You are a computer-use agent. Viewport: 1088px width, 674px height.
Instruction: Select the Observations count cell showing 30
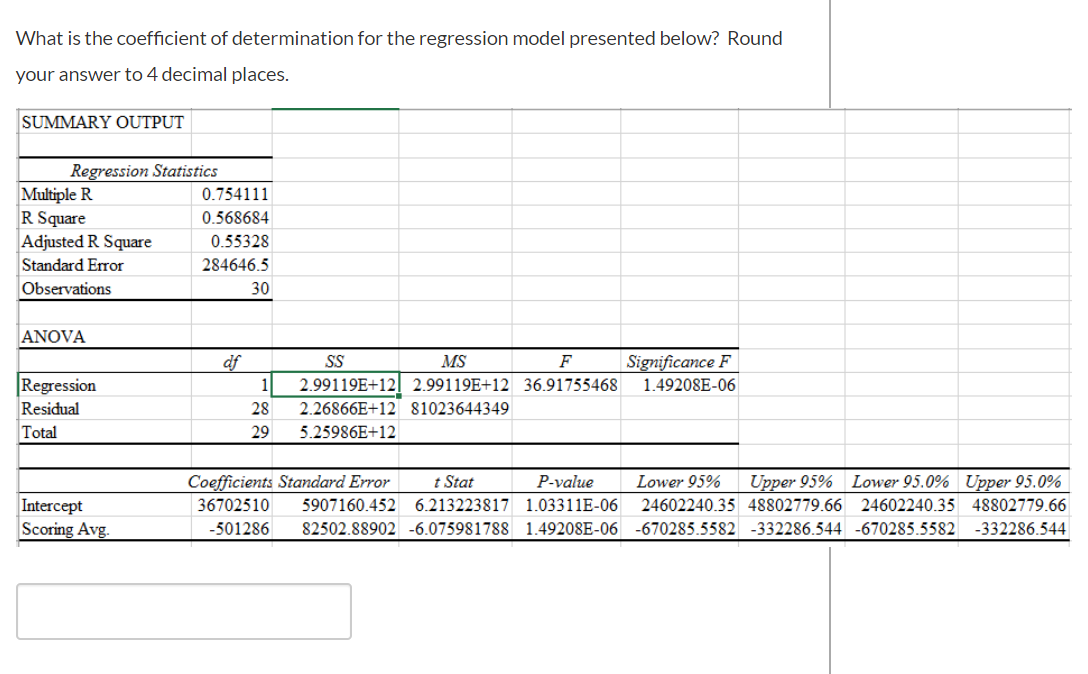239,289
